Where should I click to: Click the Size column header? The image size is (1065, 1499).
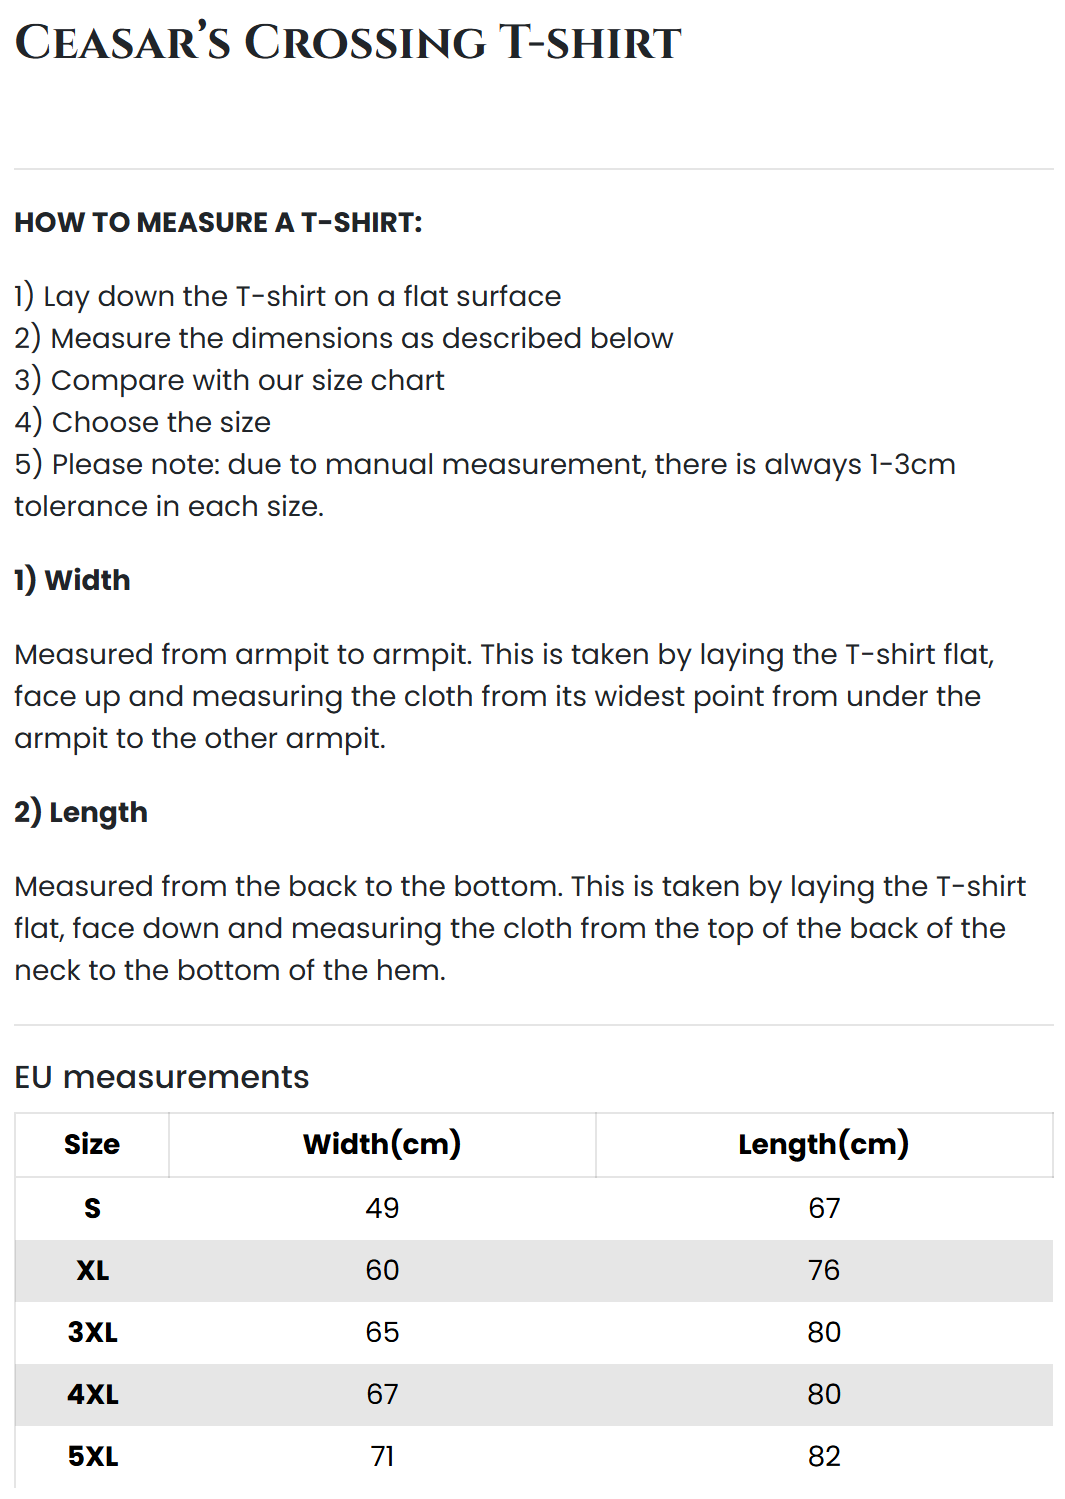92,1144
